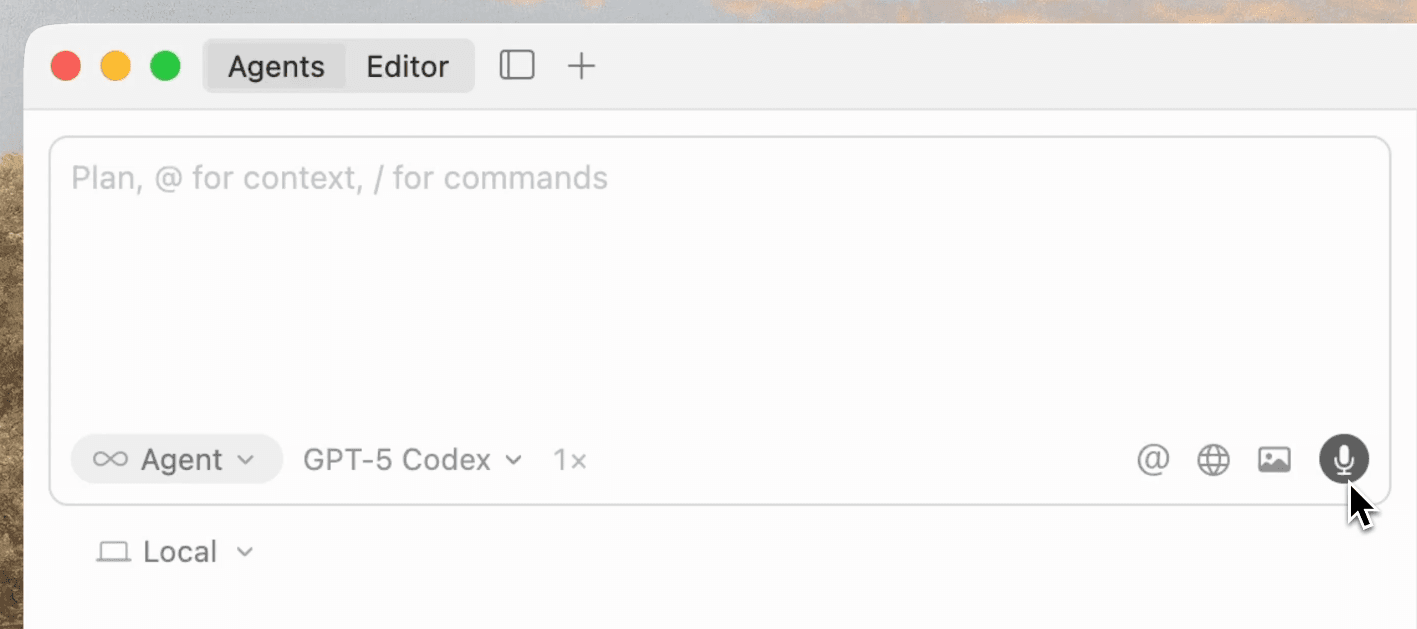Switch to the Editor tab
Image resolution: width=1417 pixels, height=629 pixels.
407,67
